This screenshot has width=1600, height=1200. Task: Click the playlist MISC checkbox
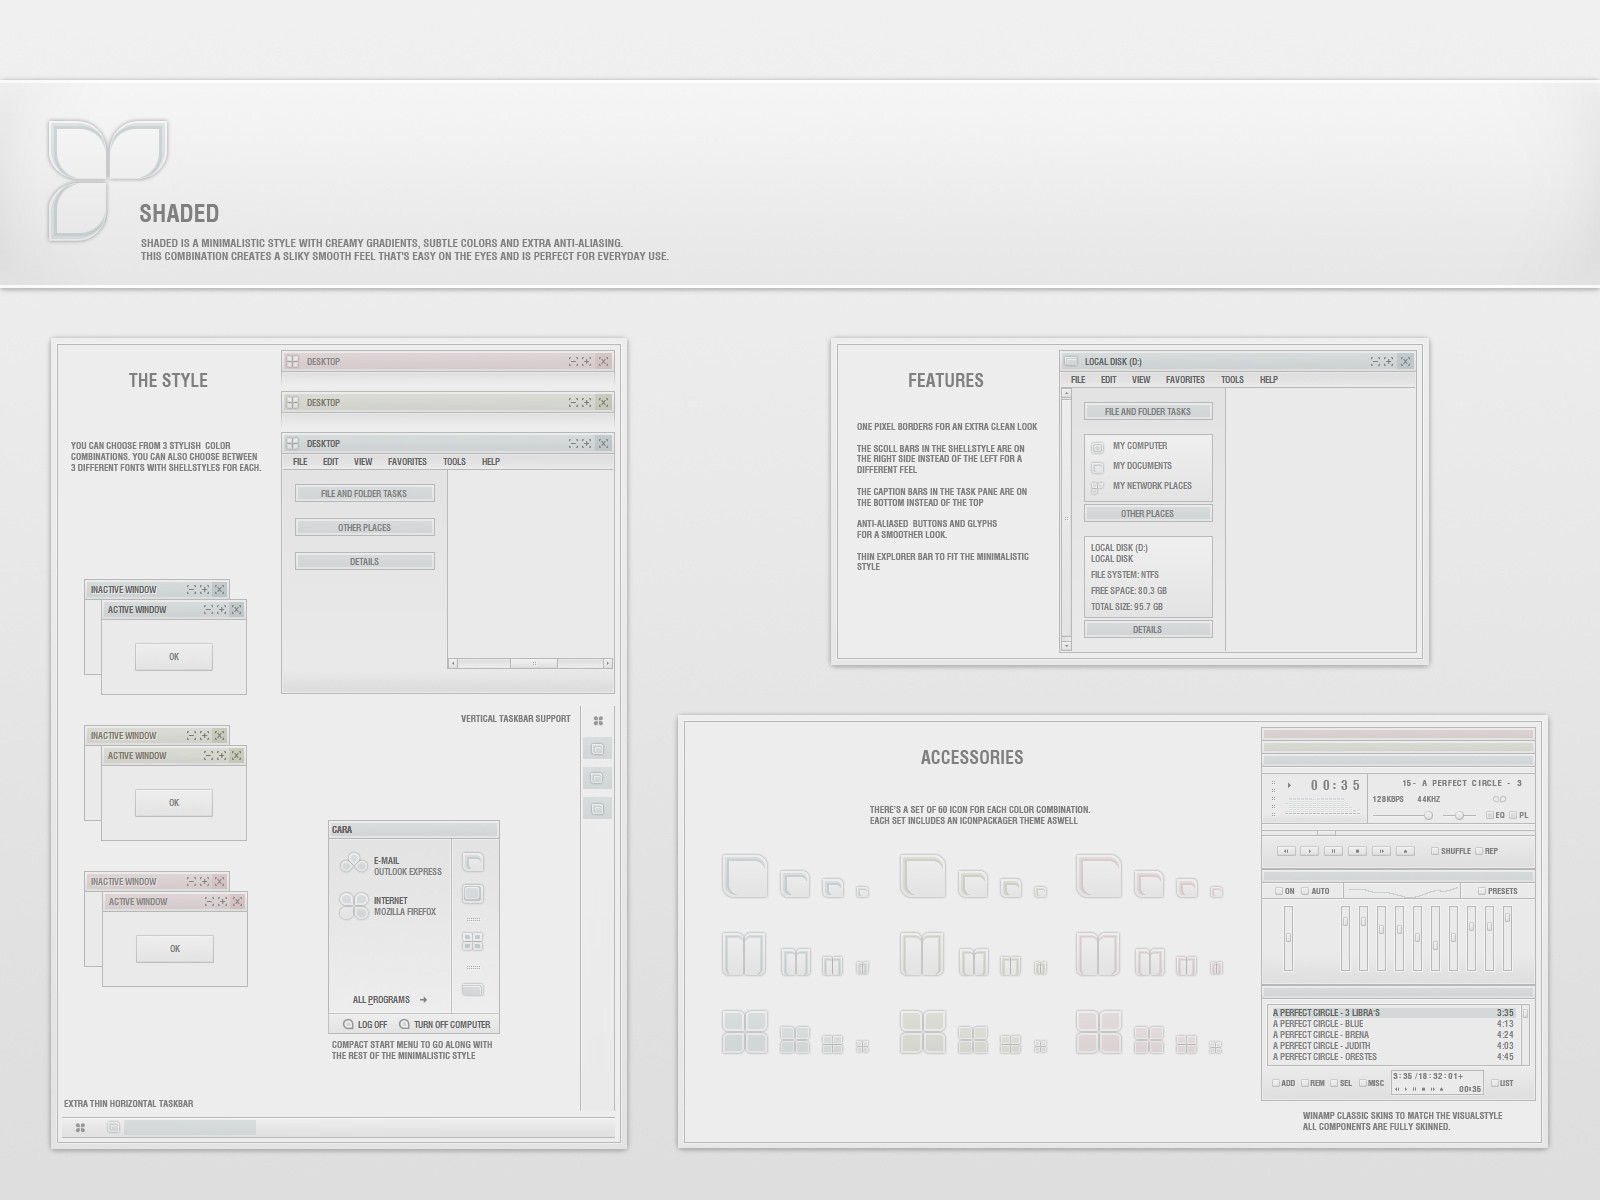(x=1363, y=1083)
